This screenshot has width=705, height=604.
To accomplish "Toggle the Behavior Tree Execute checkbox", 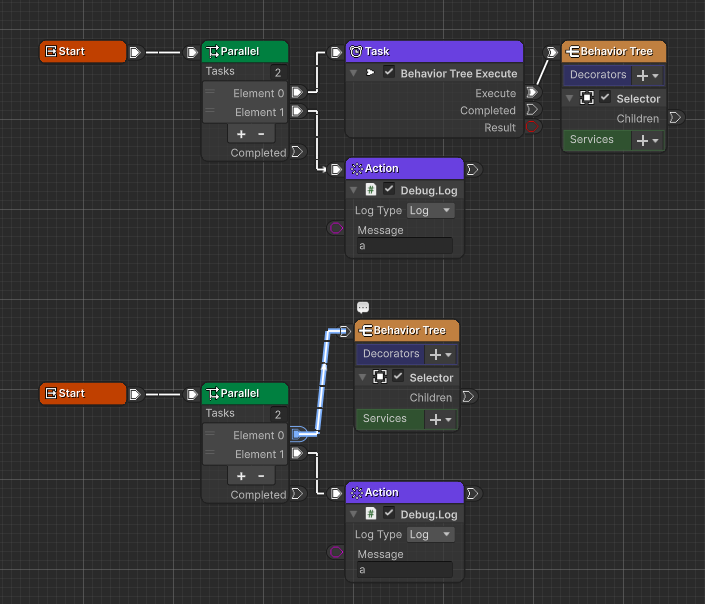I will [389, 73].
